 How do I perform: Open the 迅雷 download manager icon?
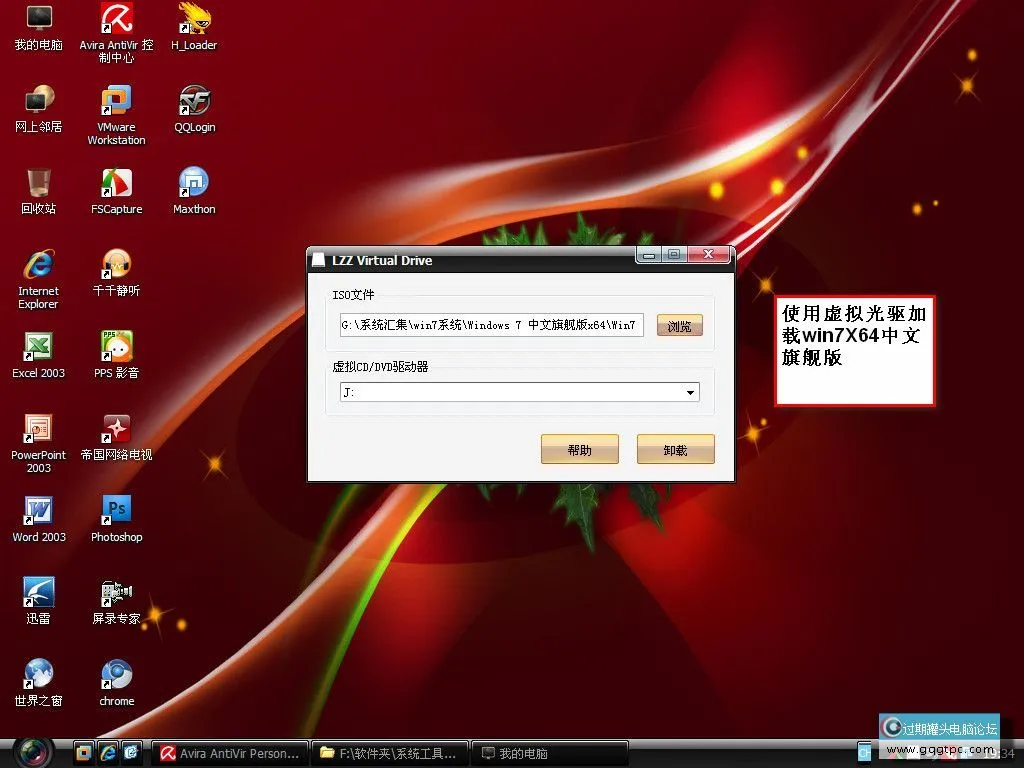click(38, 594)
